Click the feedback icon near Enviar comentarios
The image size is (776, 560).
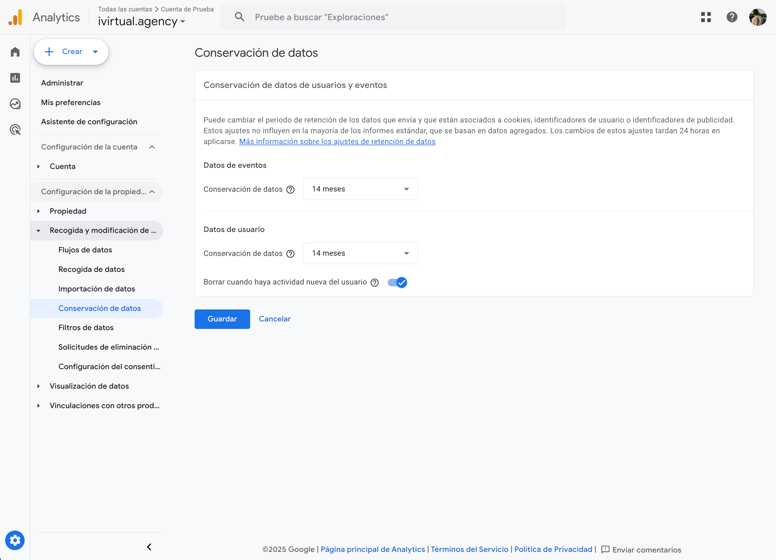pyautogui.click(x=605, y=550)
